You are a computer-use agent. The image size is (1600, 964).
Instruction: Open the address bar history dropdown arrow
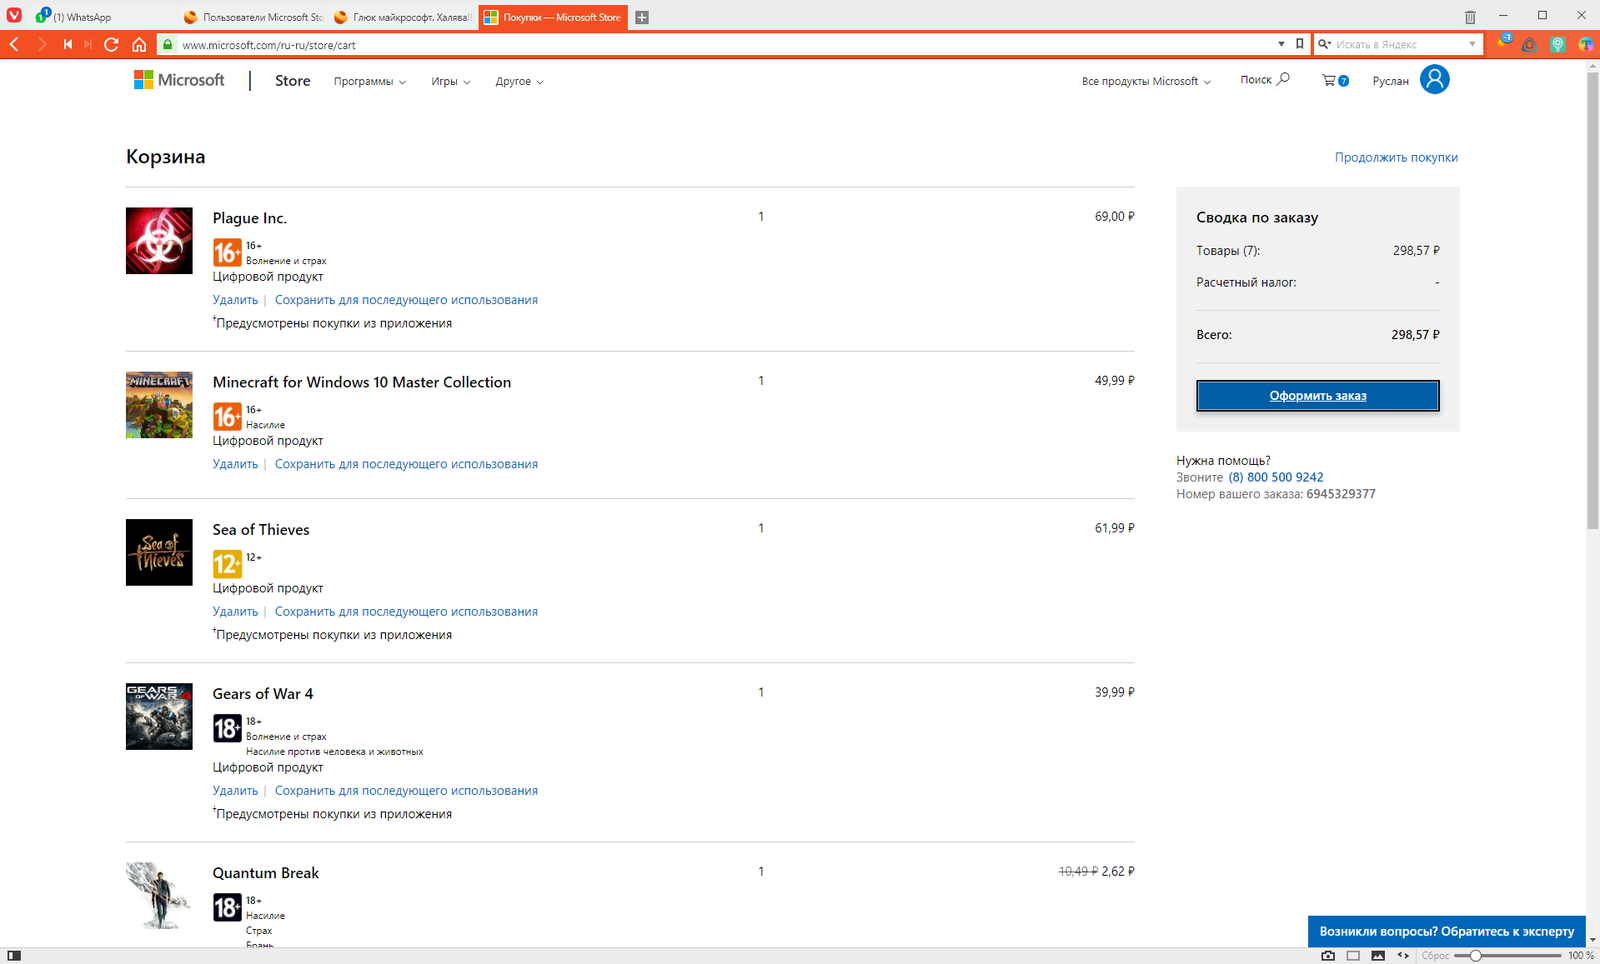click(x=1281, y=44)
